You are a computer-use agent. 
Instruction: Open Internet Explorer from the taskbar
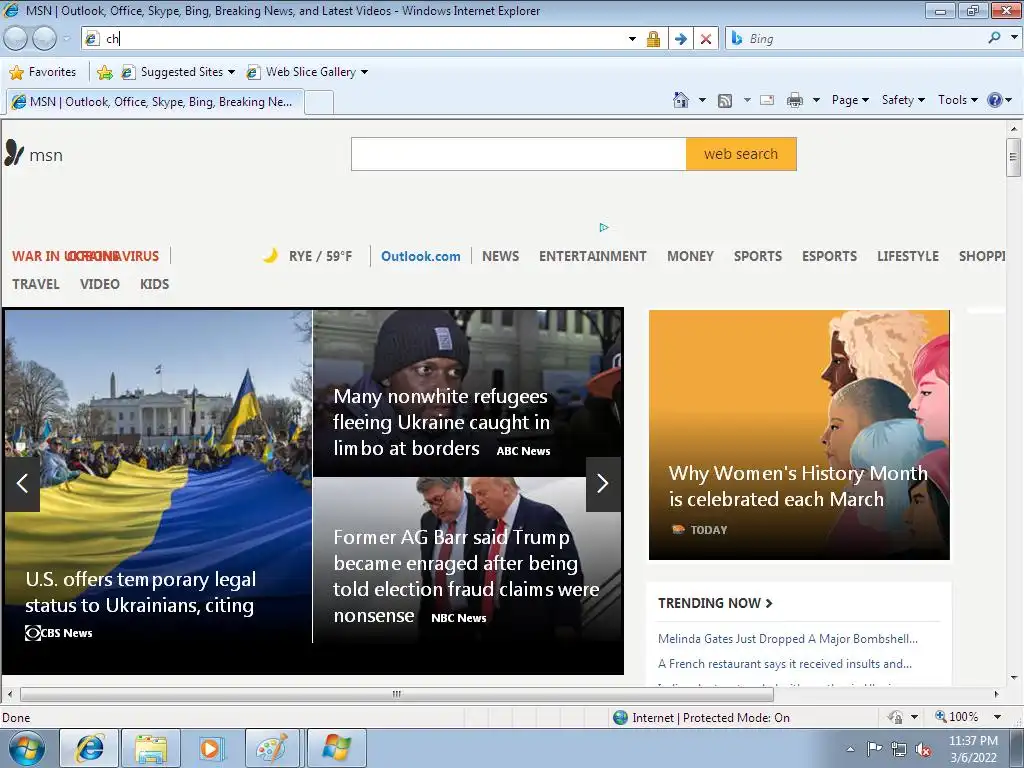tap(89, 748)
